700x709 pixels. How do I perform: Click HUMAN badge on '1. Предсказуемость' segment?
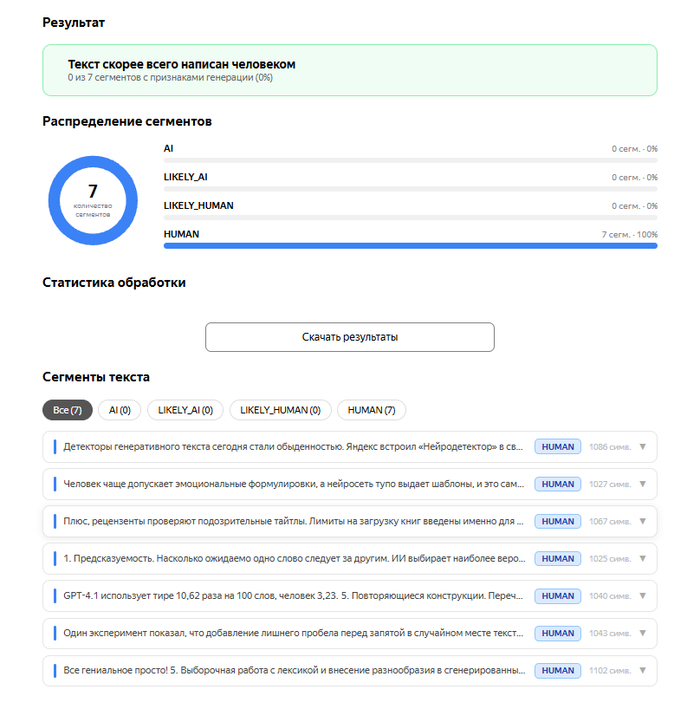558,558
